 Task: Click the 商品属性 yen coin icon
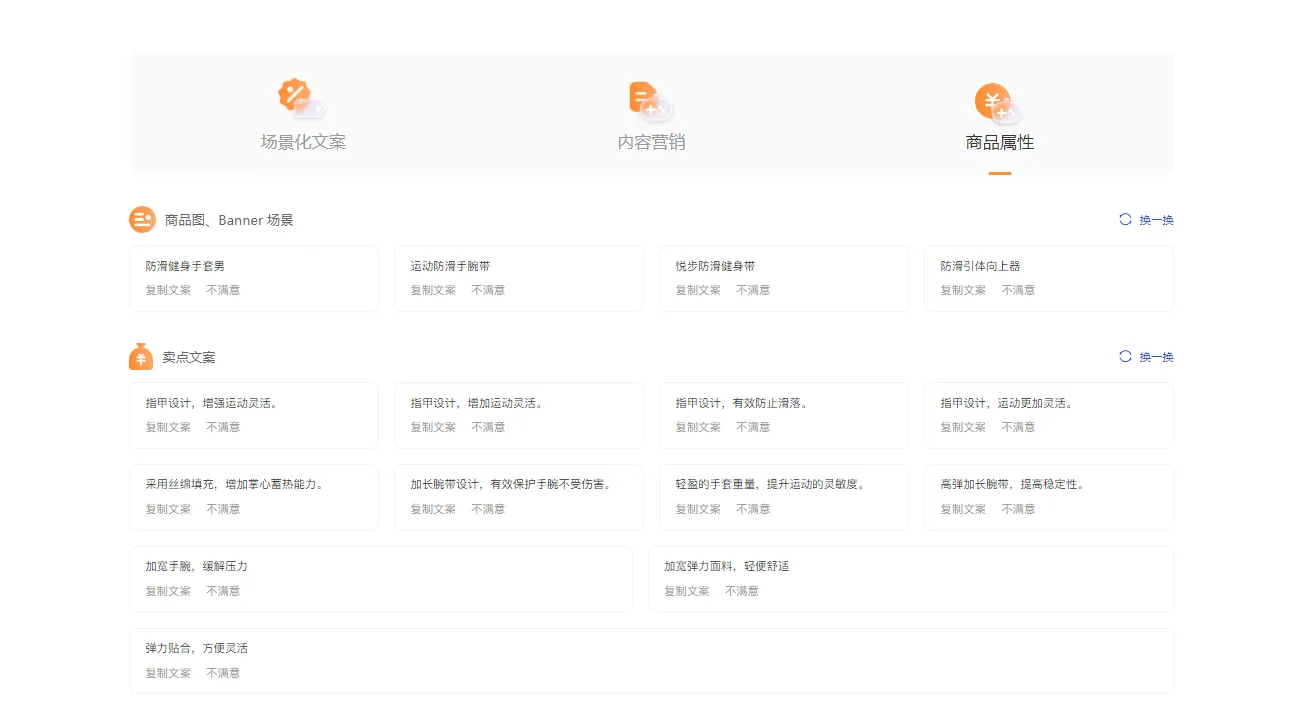[x=998, y=104]
